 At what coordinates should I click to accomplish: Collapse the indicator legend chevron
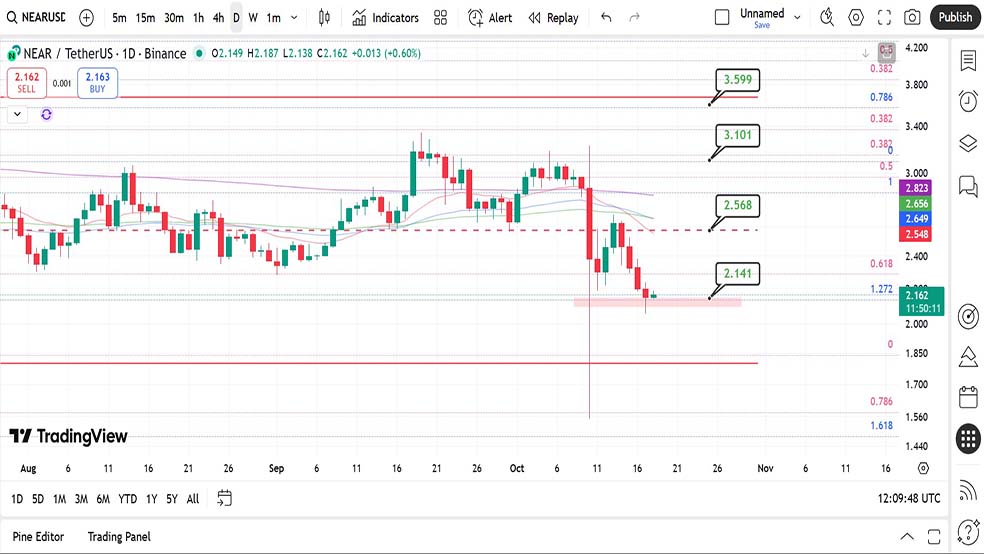tap(17, 115)
